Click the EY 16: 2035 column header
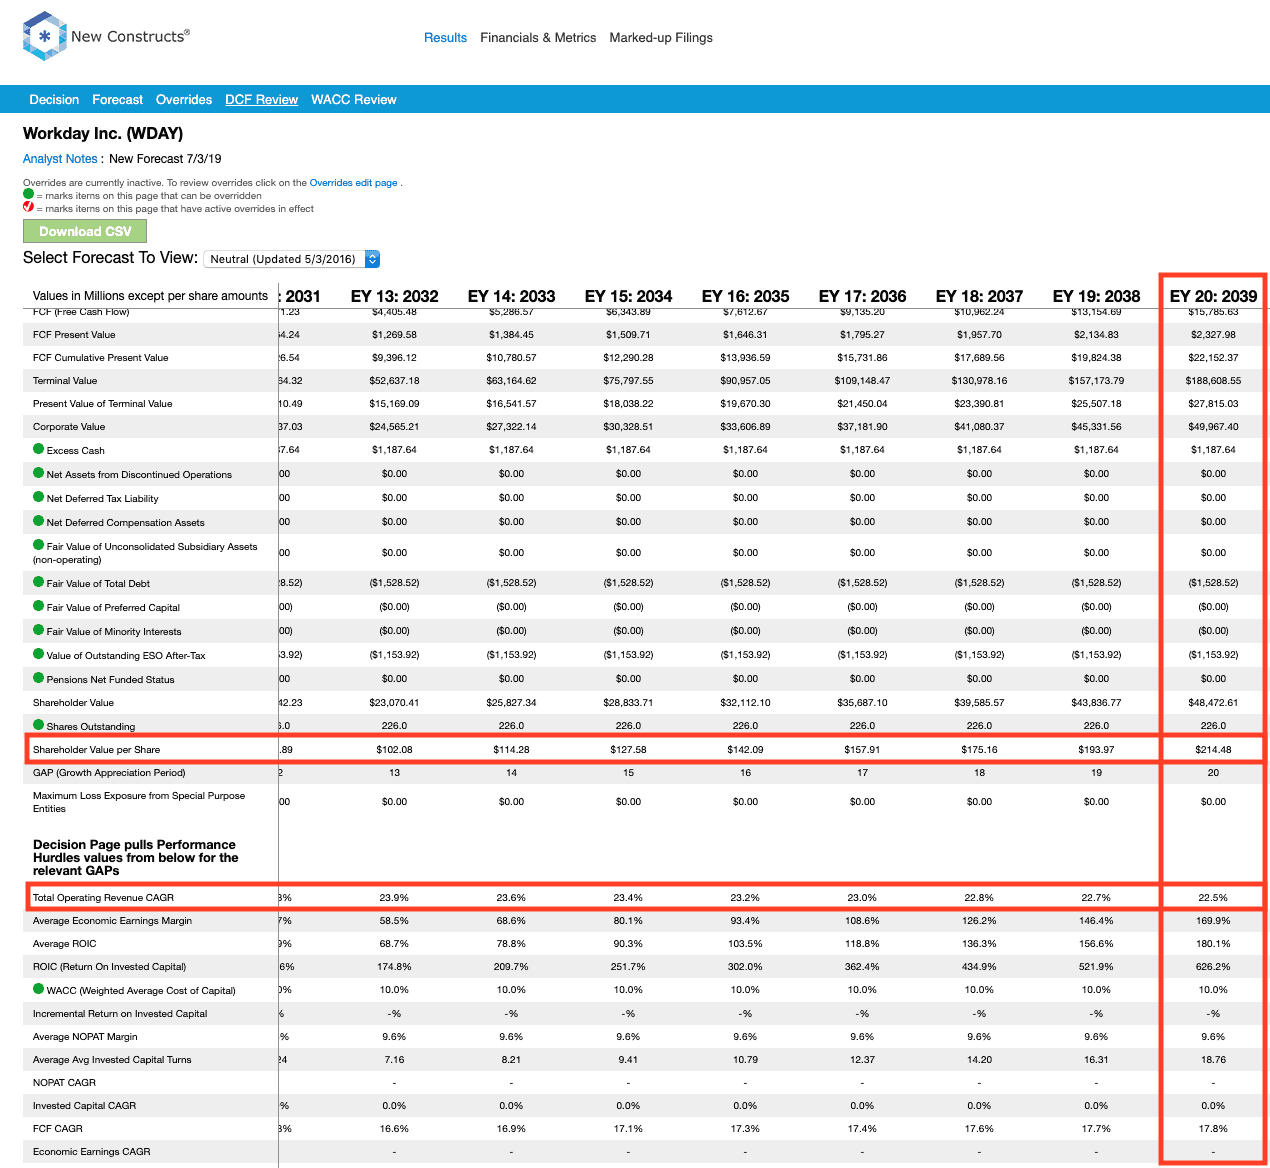The height and width of the screenshot is (1168, 1270). [745, 296]
